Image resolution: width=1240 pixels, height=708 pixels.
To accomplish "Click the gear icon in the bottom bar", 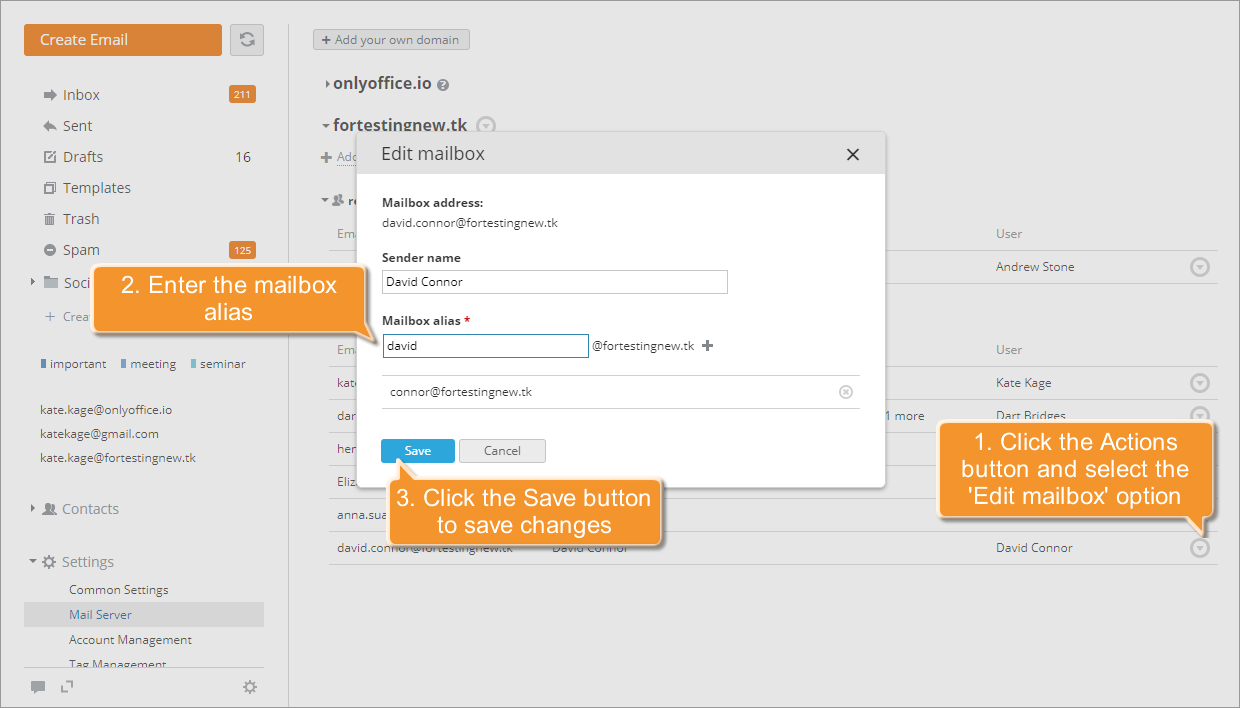I will pyautogui.click(x=249, y=687).
